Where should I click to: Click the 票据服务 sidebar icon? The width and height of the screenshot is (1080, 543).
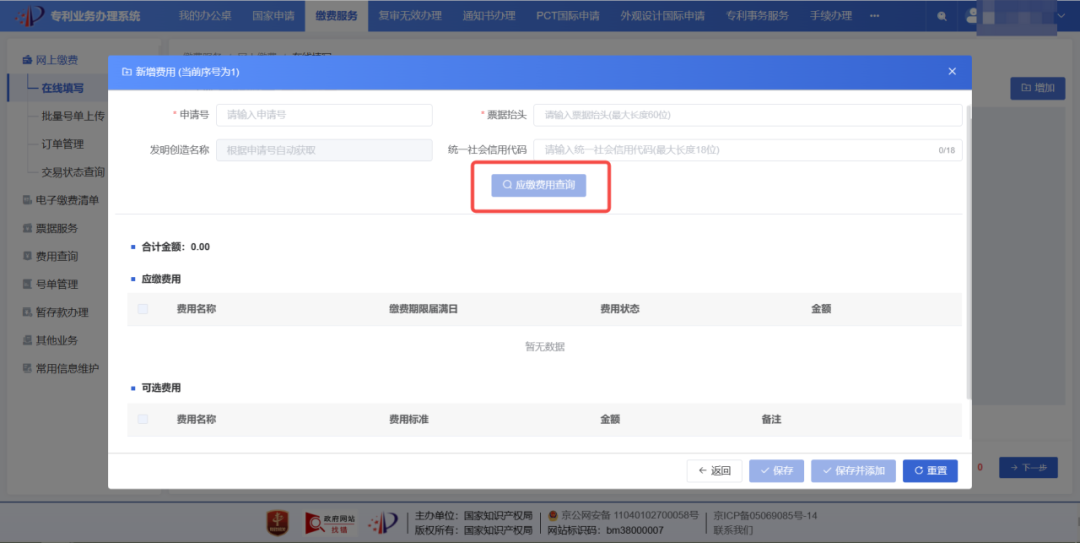(27, 228)
